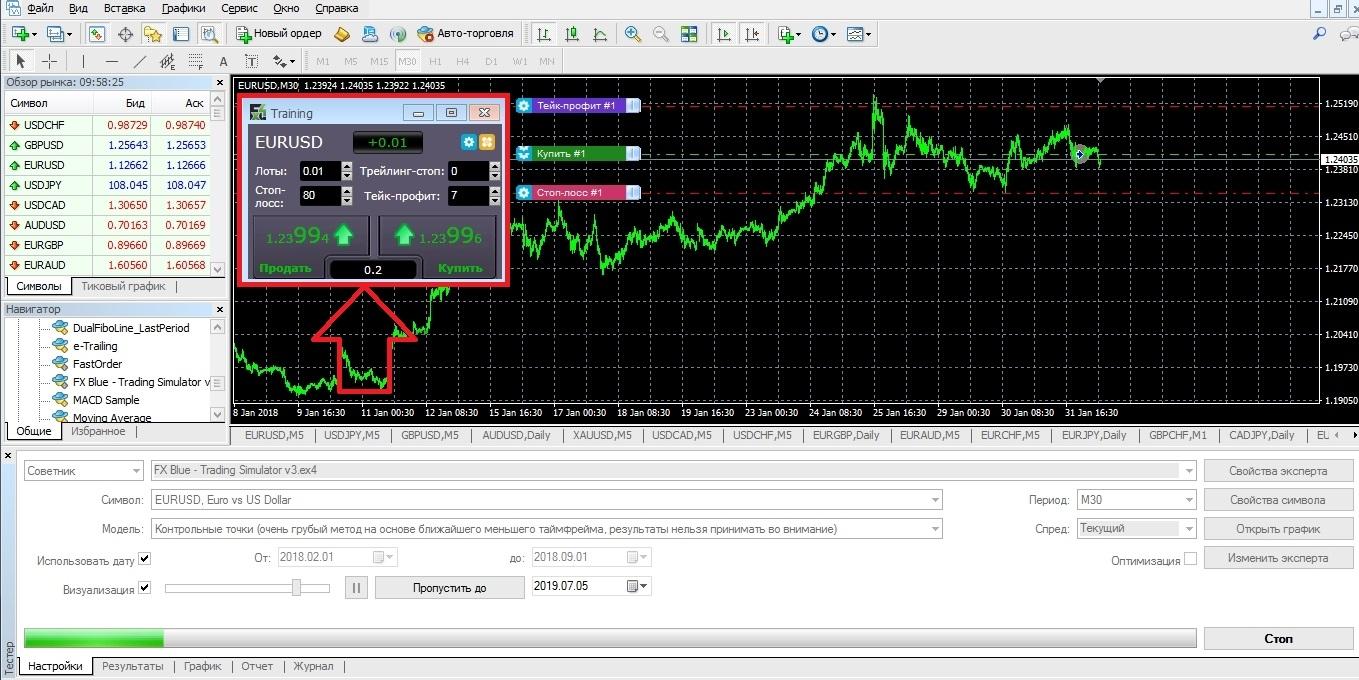Screen dimensions: 1359x680
Task: Switch chart to candlesticks icon
Action: tap(571, 34)
